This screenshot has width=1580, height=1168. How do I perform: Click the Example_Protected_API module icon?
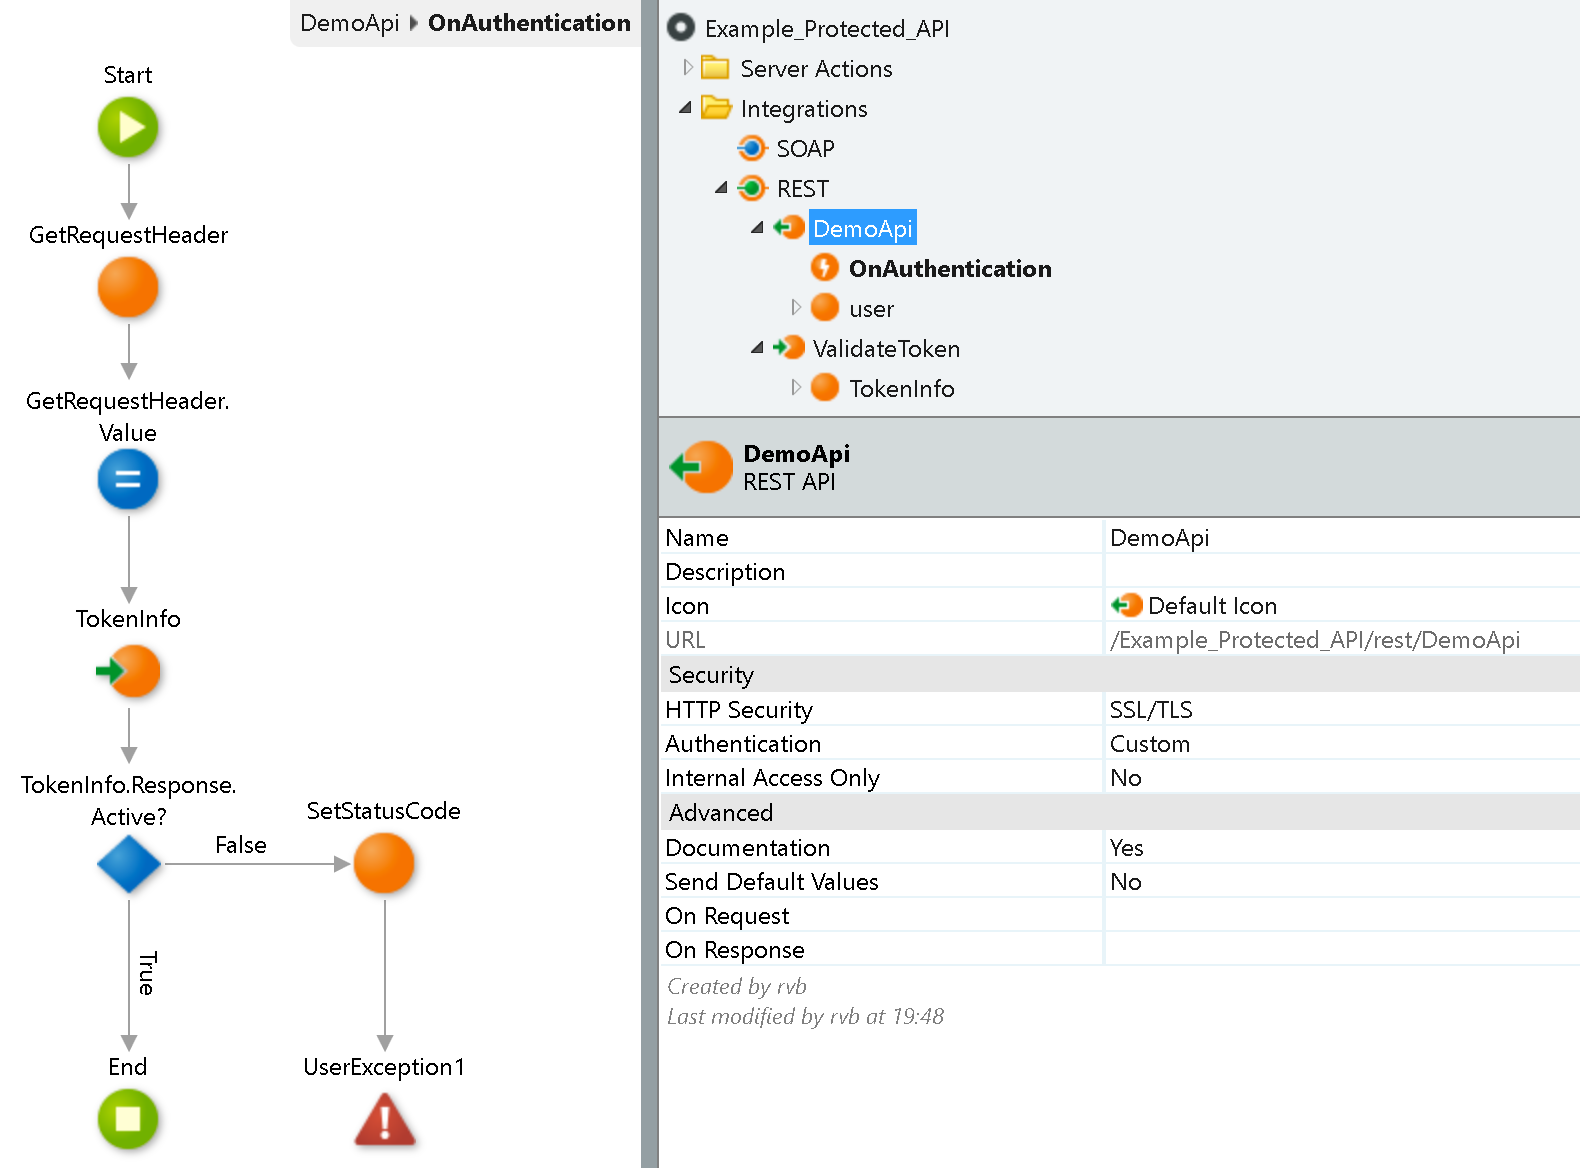point(681,28)
